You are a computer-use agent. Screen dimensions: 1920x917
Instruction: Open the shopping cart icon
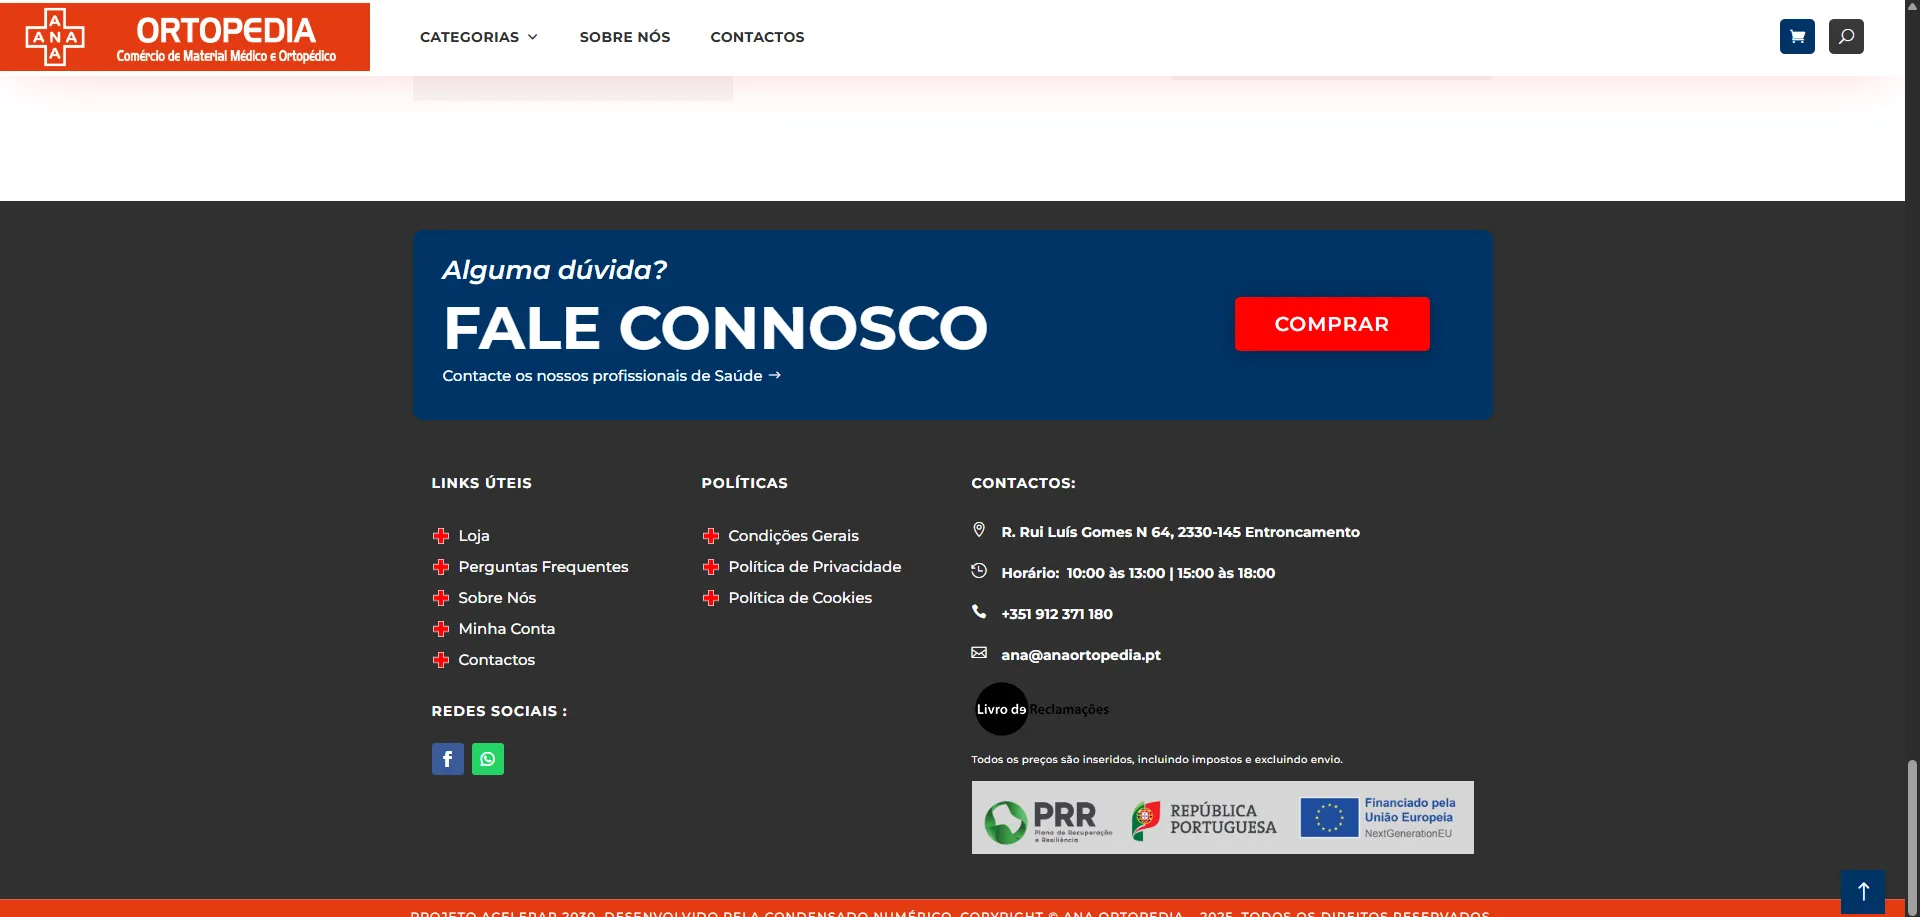(x=1797, y=37)
